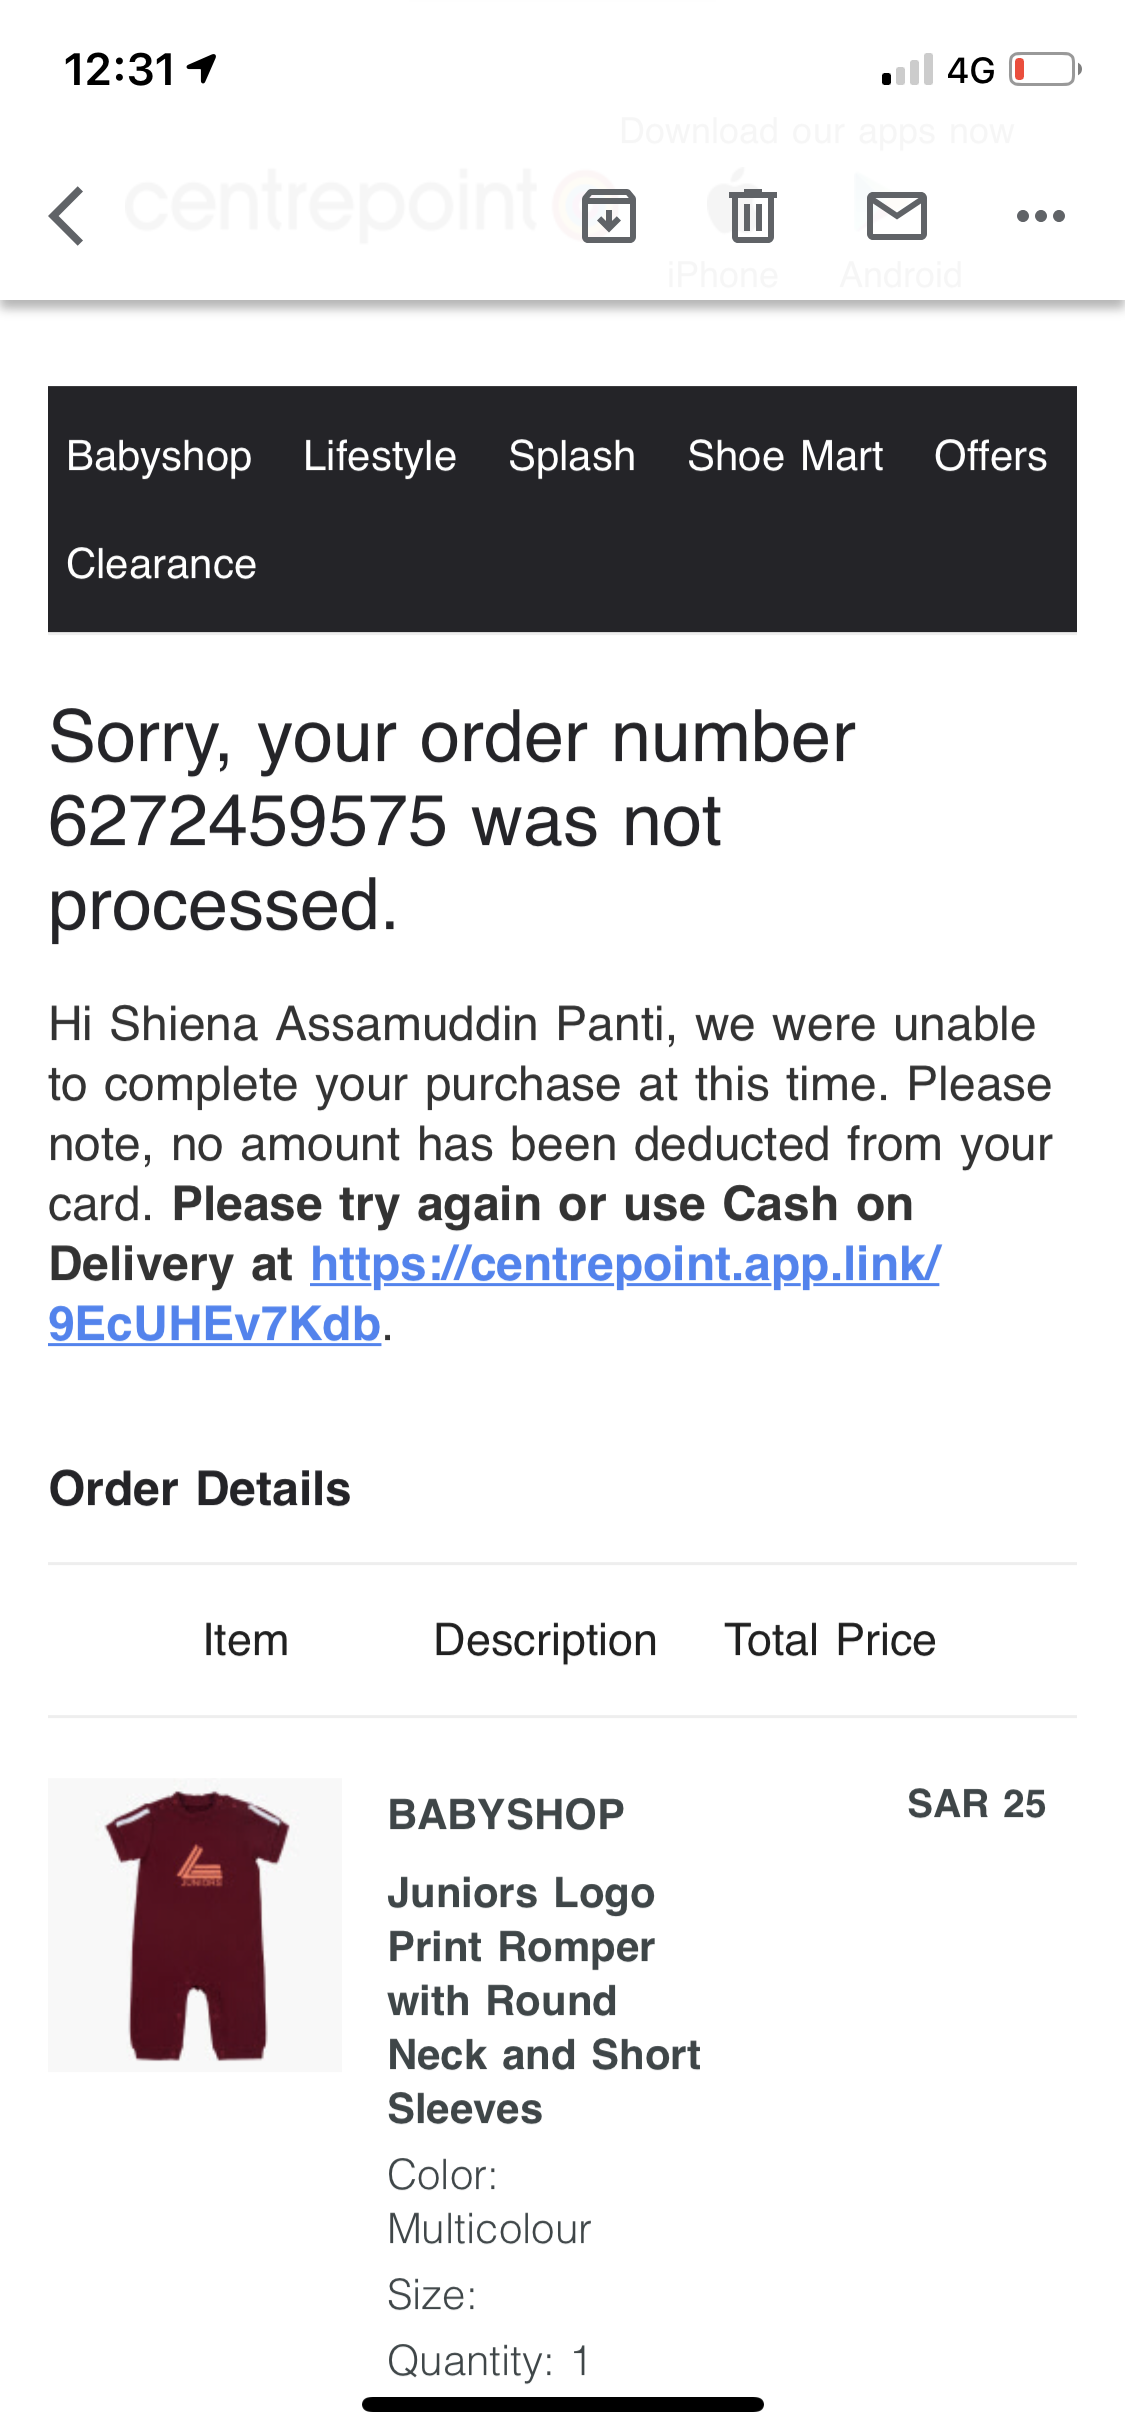Tap the battery indicator in status bar
This screenshot has height=2436, width=1125.
point(1044,70)
